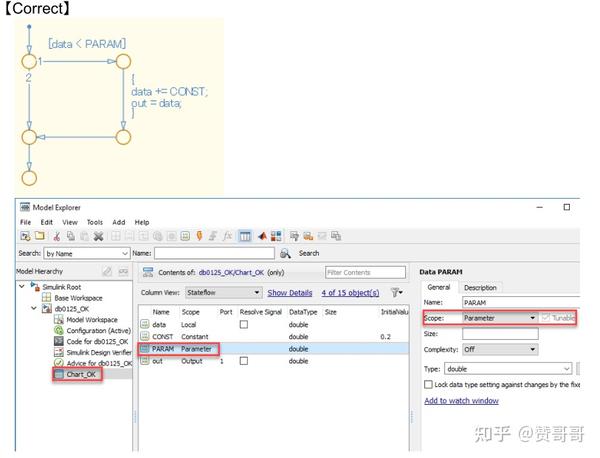This screenshot has width=600, height=458.
Task: Collapse the db0125_OK tree node
Action: point(34,308)
